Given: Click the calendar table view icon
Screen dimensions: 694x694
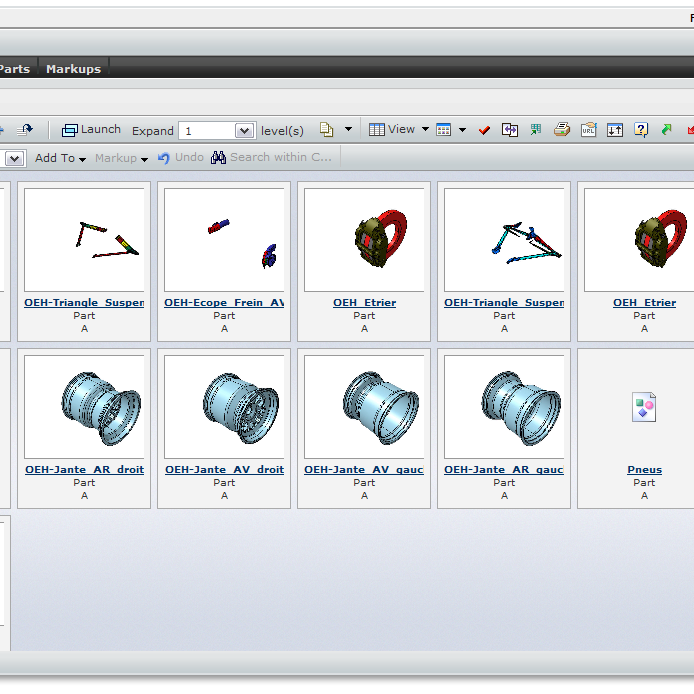Looking at the screenshot, I should tap(444, 130).
